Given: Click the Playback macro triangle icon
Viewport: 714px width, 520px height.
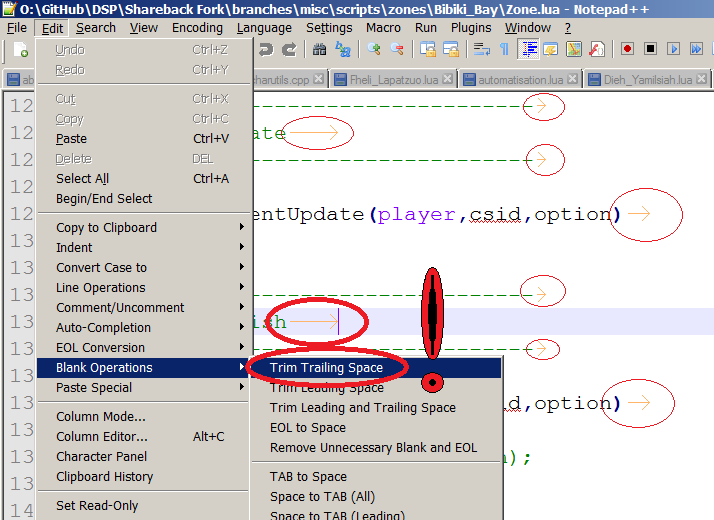Looking at the screenshot, I should point(674,49).
